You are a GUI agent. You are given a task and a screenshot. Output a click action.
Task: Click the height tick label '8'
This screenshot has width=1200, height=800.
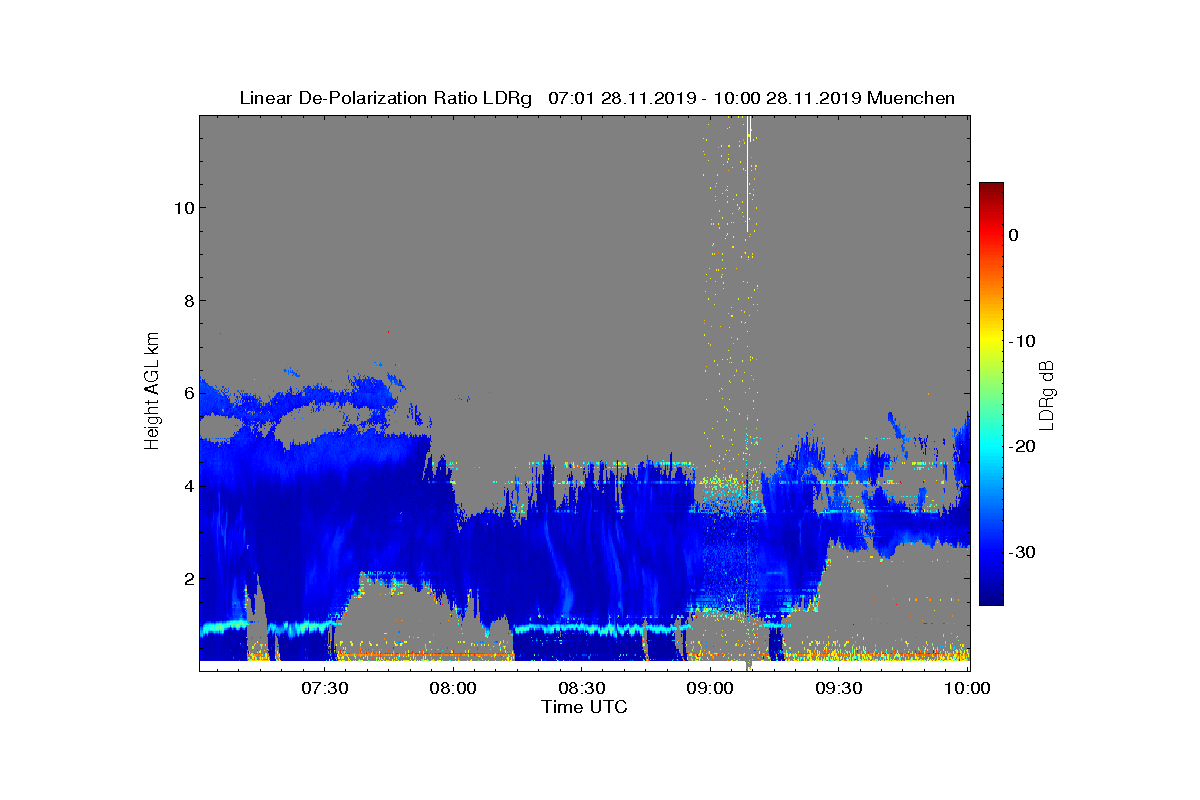click(x=187, y=301)
